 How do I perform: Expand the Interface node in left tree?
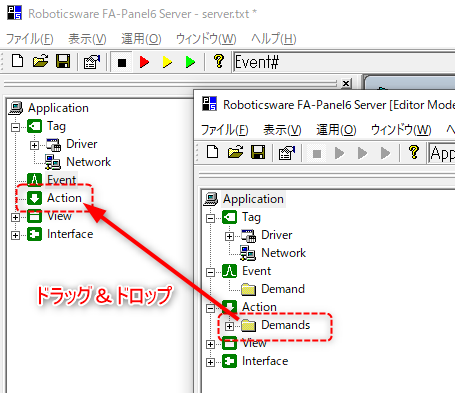tap(15, 235)
